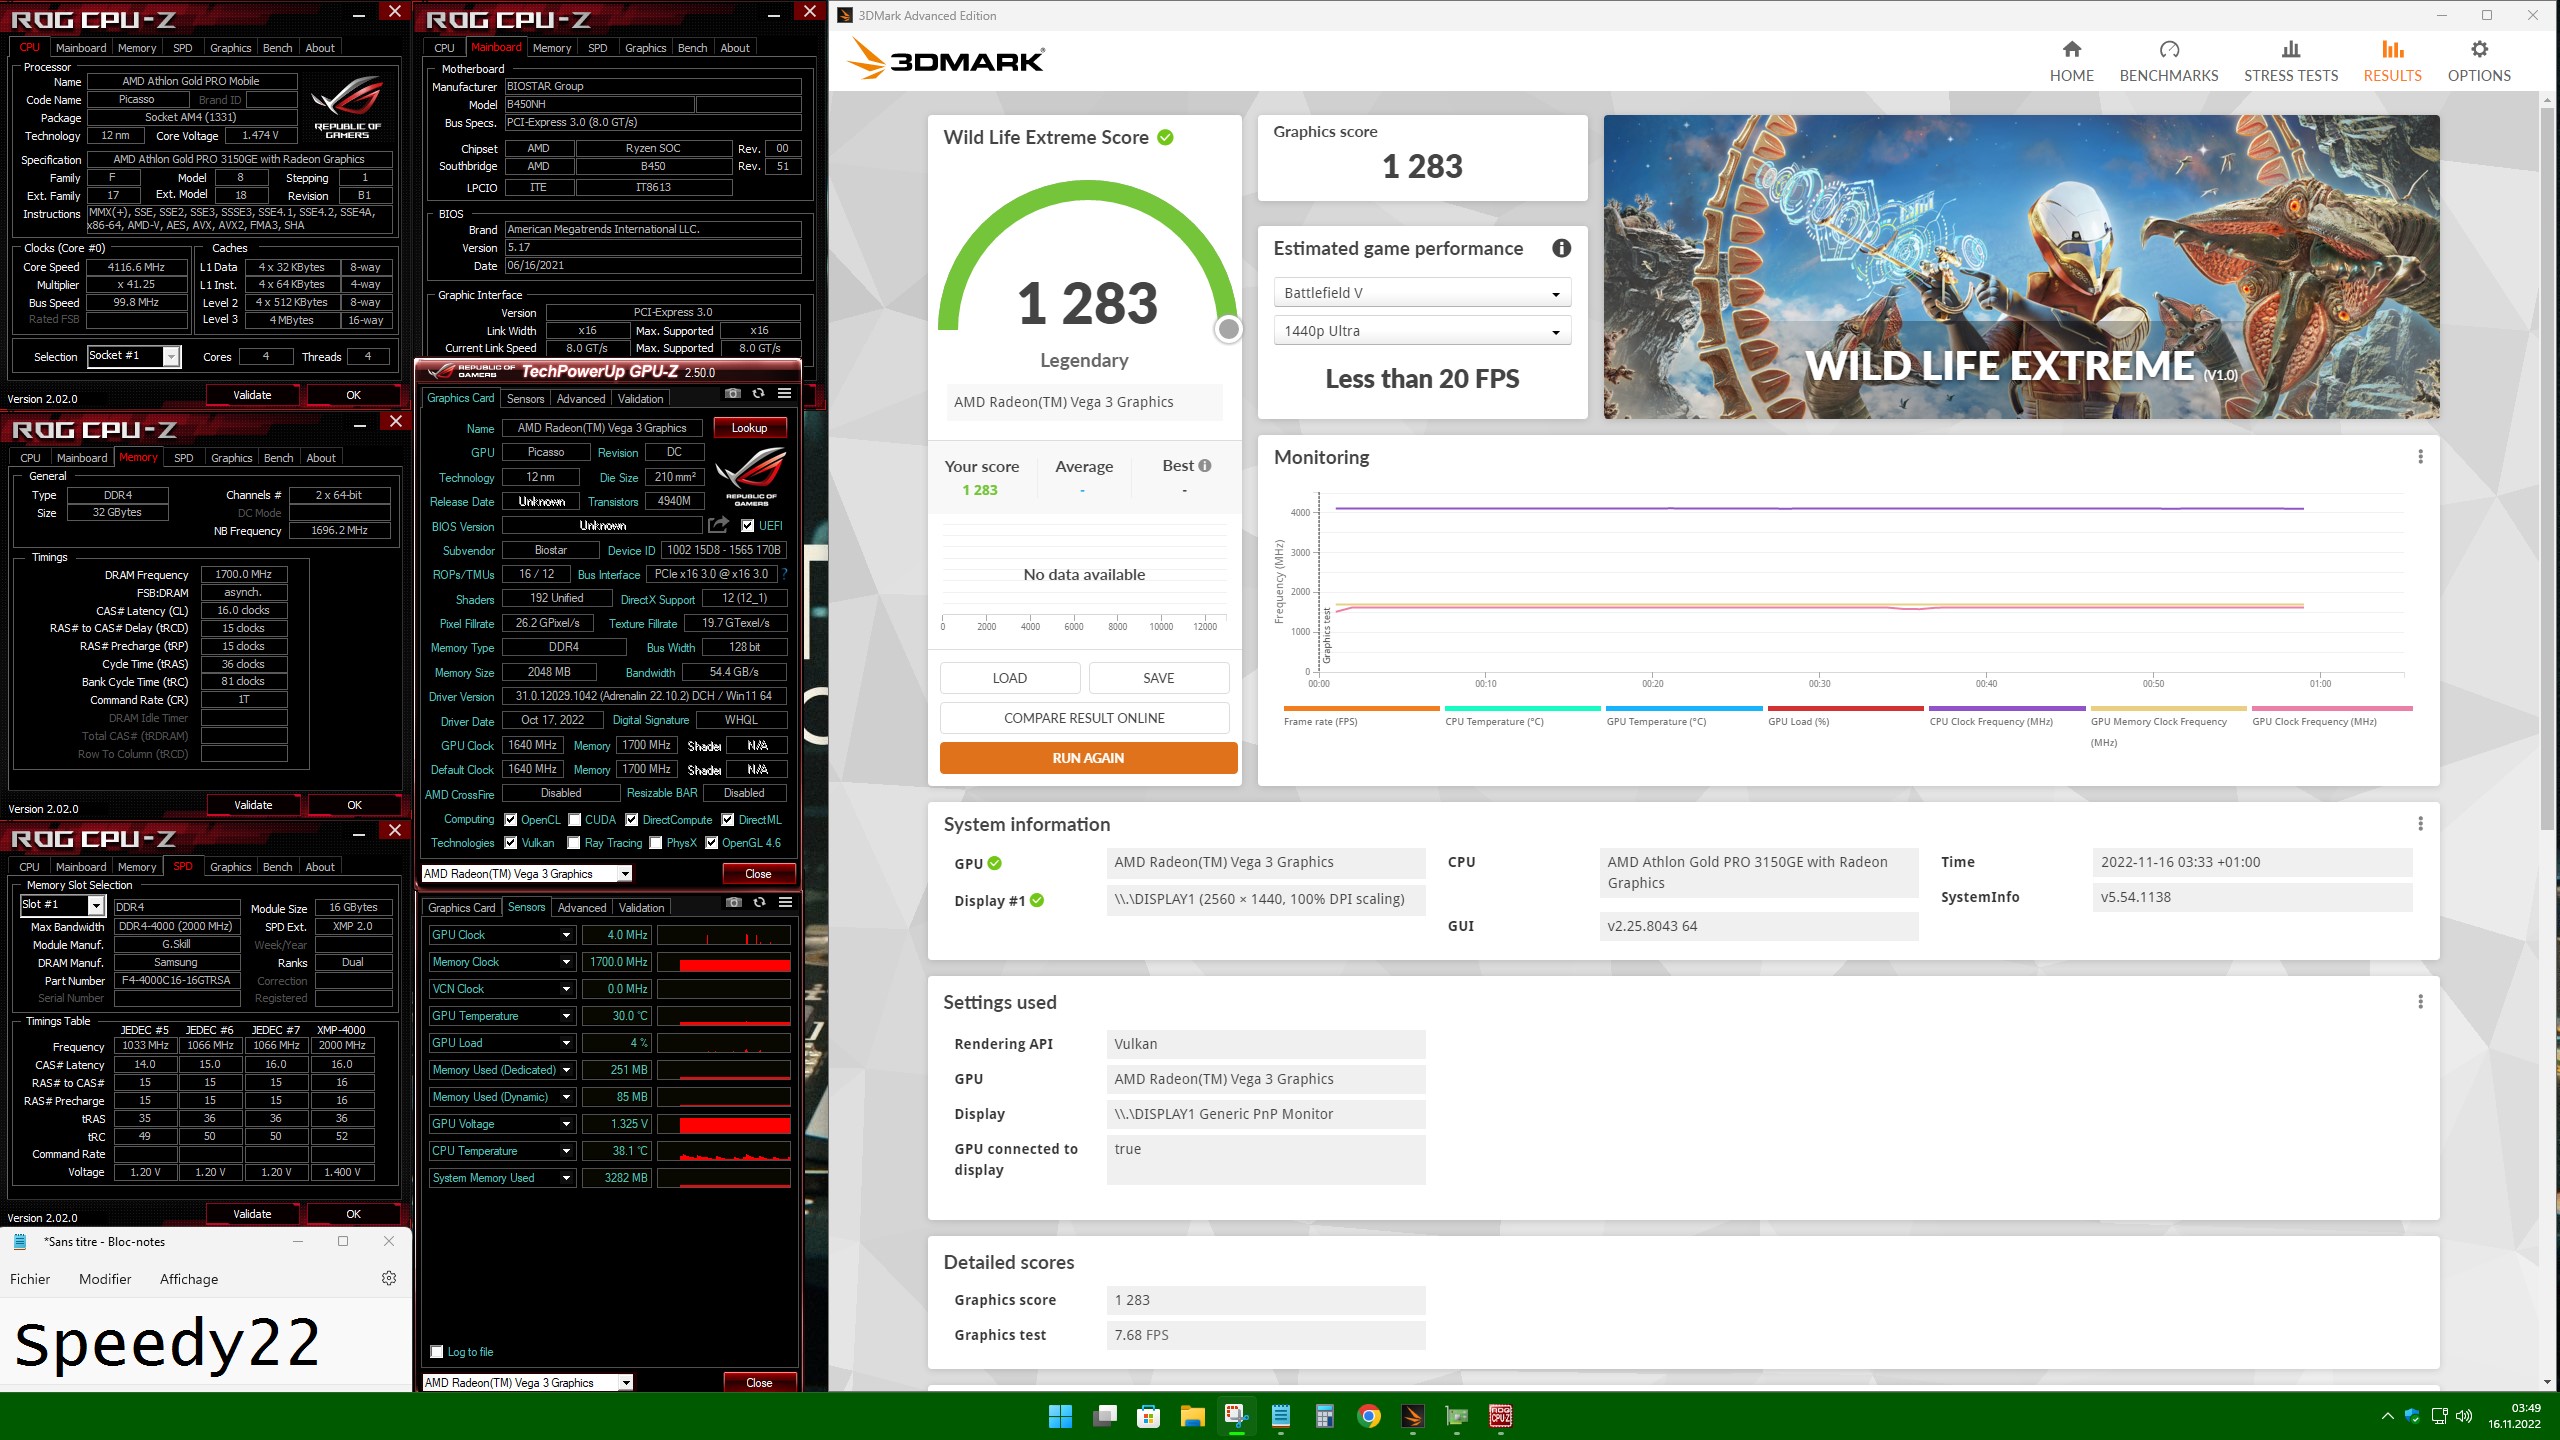Screen dimensions: 2560x1440
Task: Open Notepad settings gear icon
Action: click(x=389, y=1278)
